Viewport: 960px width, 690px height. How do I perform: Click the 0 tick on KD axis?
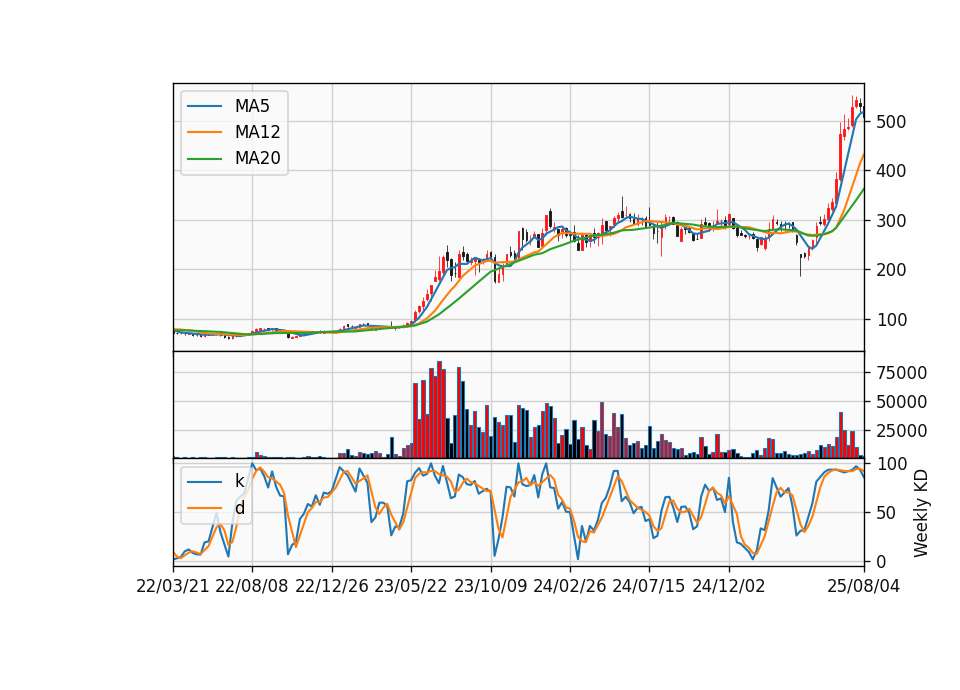tap(881, 561)
